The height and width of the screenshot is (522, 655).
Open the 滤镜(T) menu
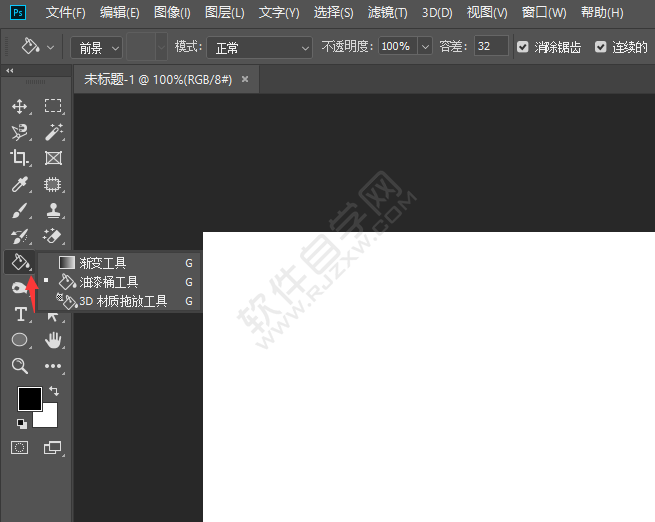(387, 13)
